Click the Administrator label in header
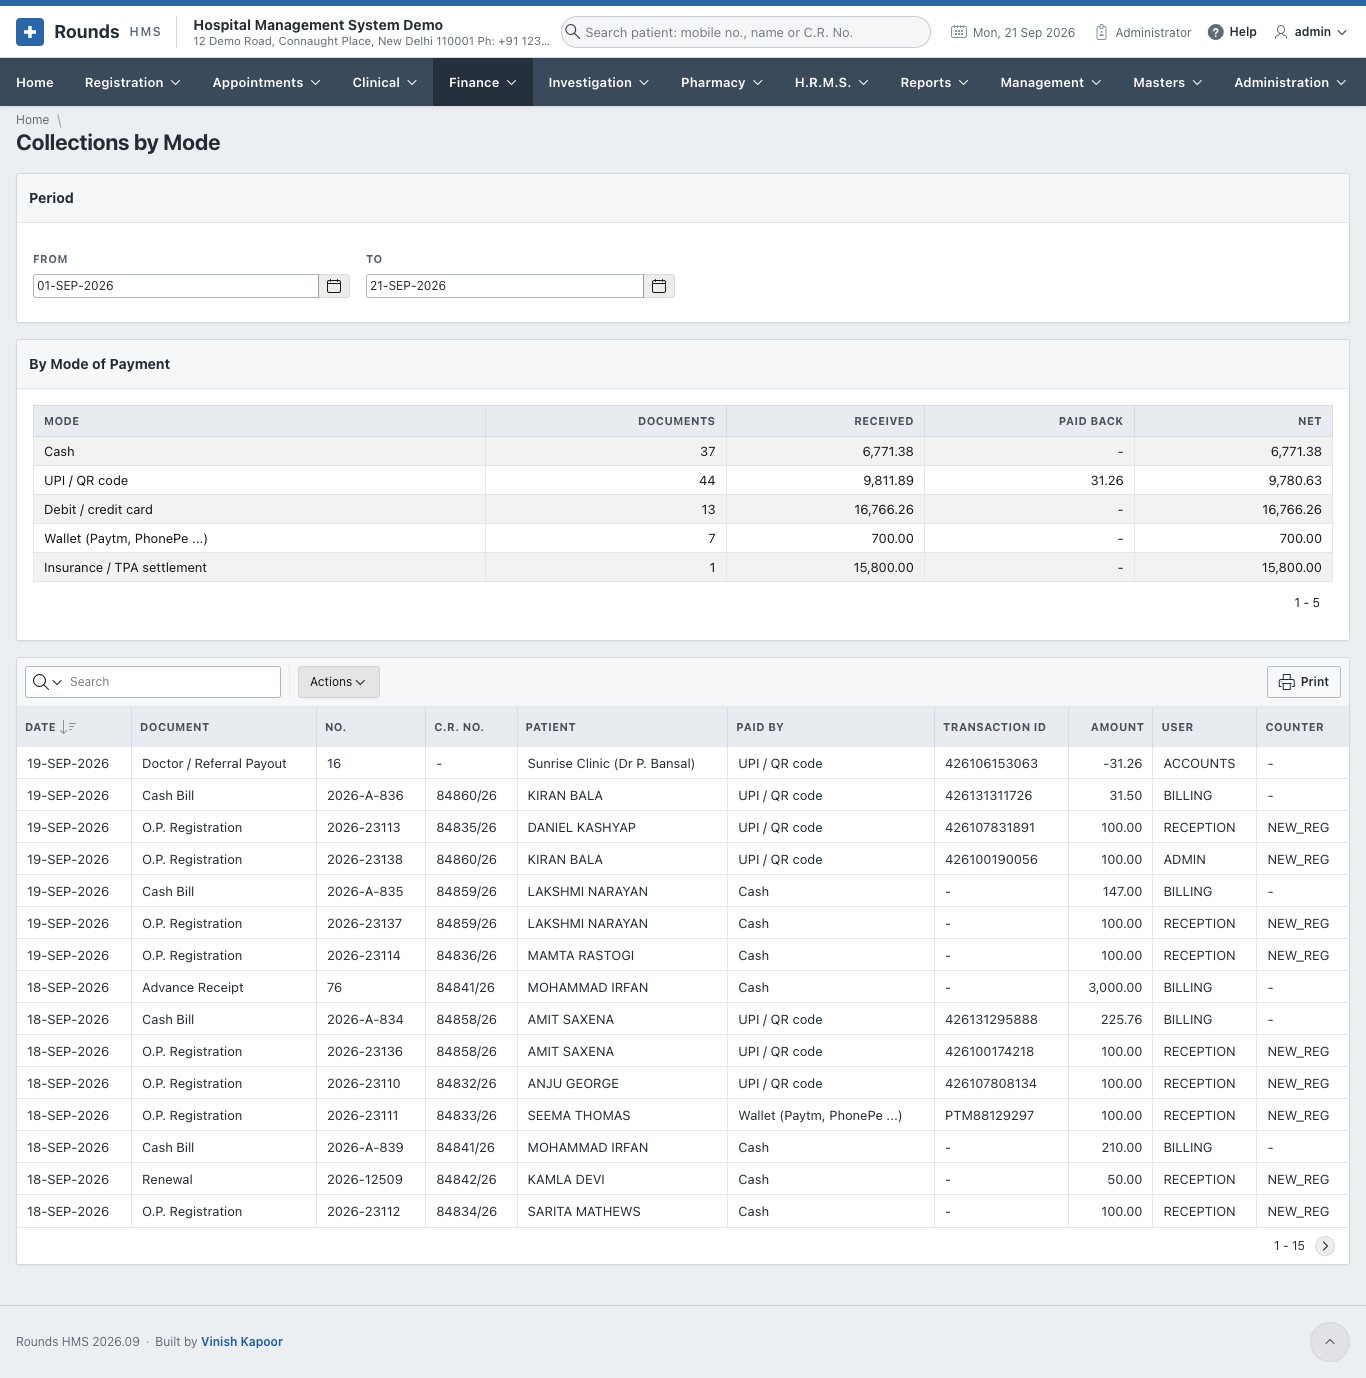Screen dimensions: 1366x1378 click(x=1153, y=32)
